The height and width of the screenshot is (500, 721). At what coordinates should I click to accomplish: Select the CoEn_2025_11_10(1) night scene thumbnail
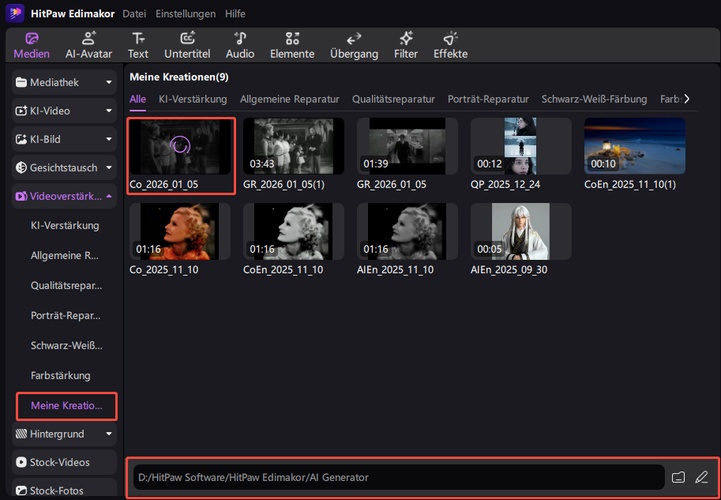635,146
